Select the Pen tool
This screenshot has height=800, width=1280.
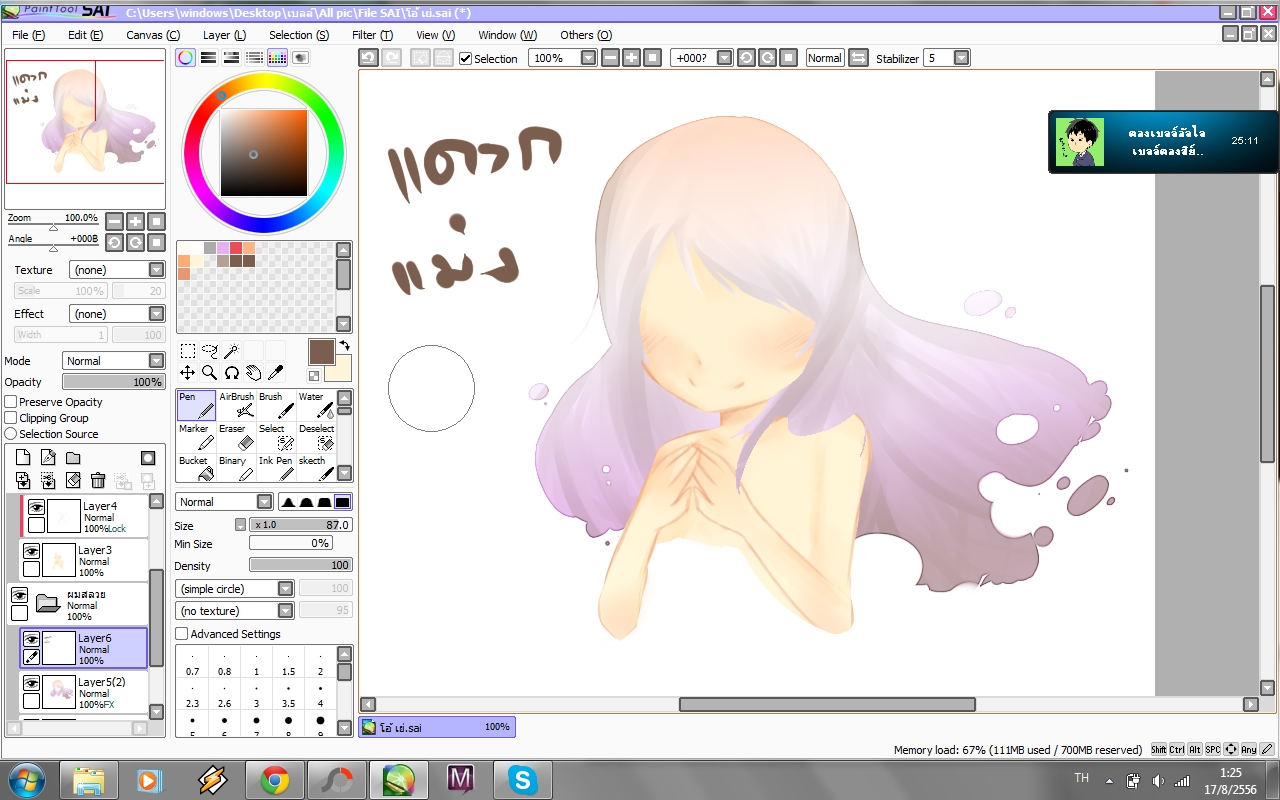pyautogui.click(x=196, y=405)
